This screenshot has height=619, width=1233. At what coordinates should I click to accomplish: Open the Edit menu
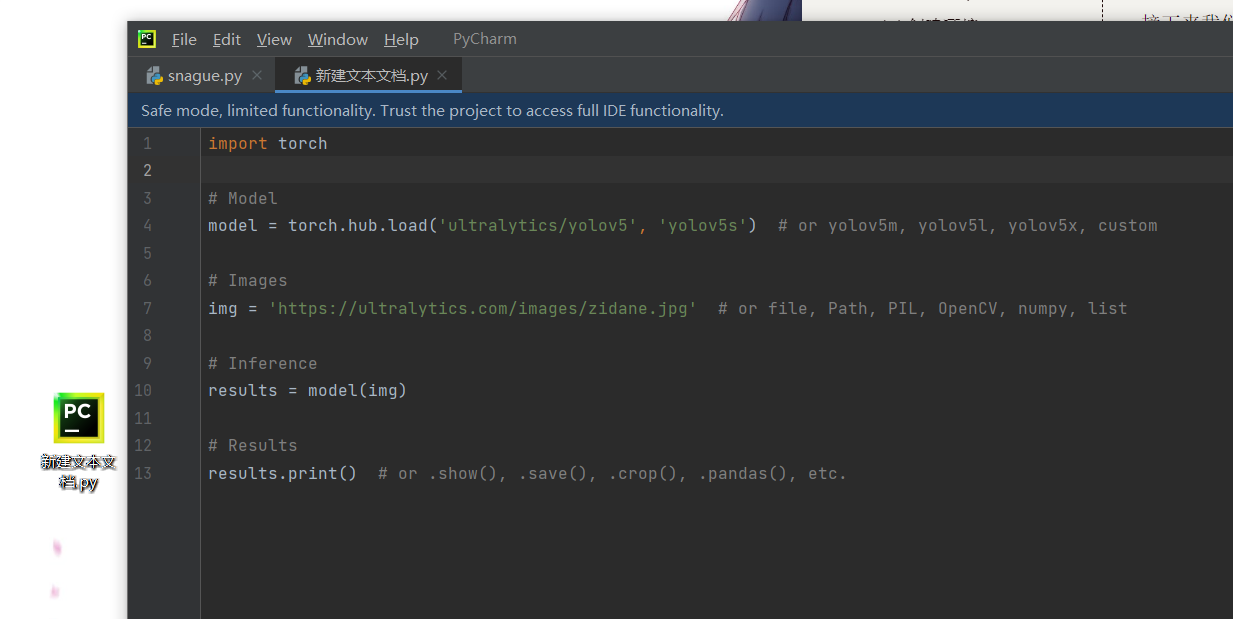[x=227, y=40]
